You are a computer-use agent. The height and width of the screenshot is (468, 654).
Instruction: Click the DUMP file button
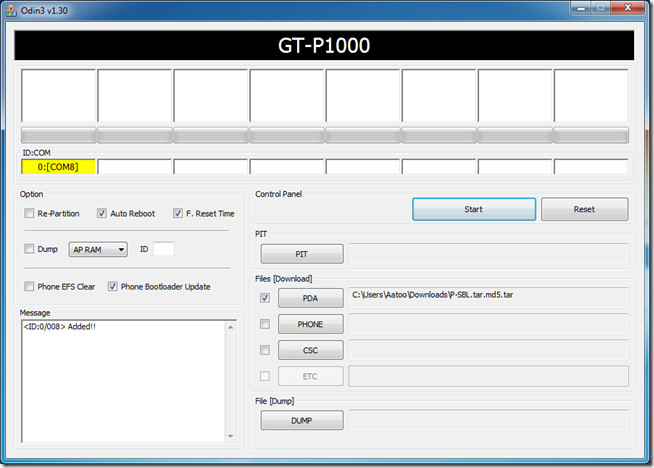point(302,420)
